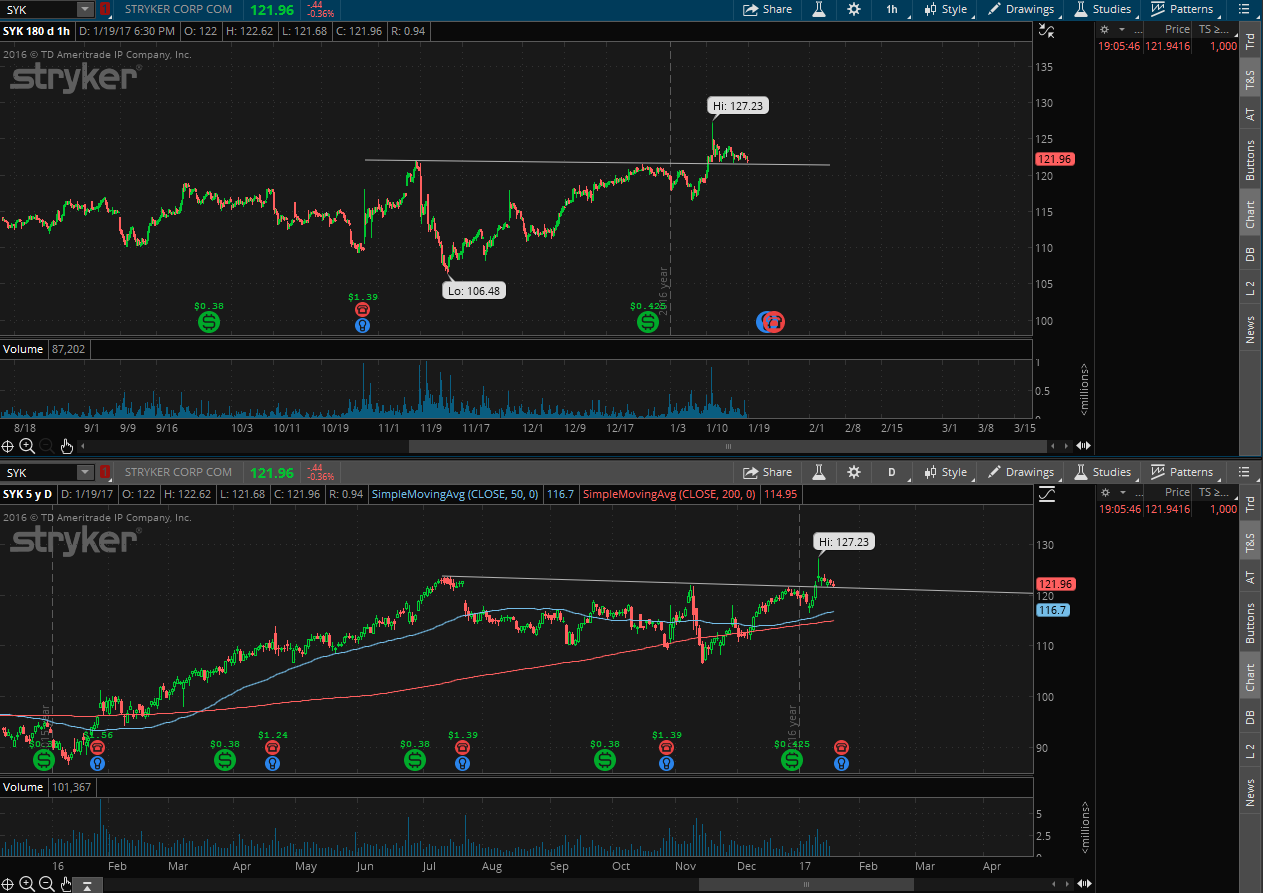Image resolution: width=1263 pixels, height=893 pixels.
Task: Click the red symbol link indicator in the lower chart
Action: point(104,472)
